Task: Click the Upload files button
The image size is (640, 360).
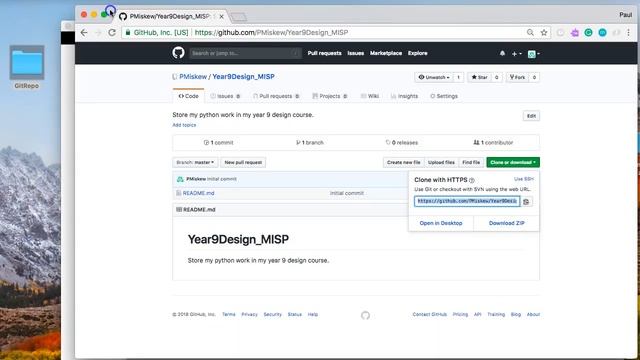Action: pyautogui.click(x=441, y=162)
